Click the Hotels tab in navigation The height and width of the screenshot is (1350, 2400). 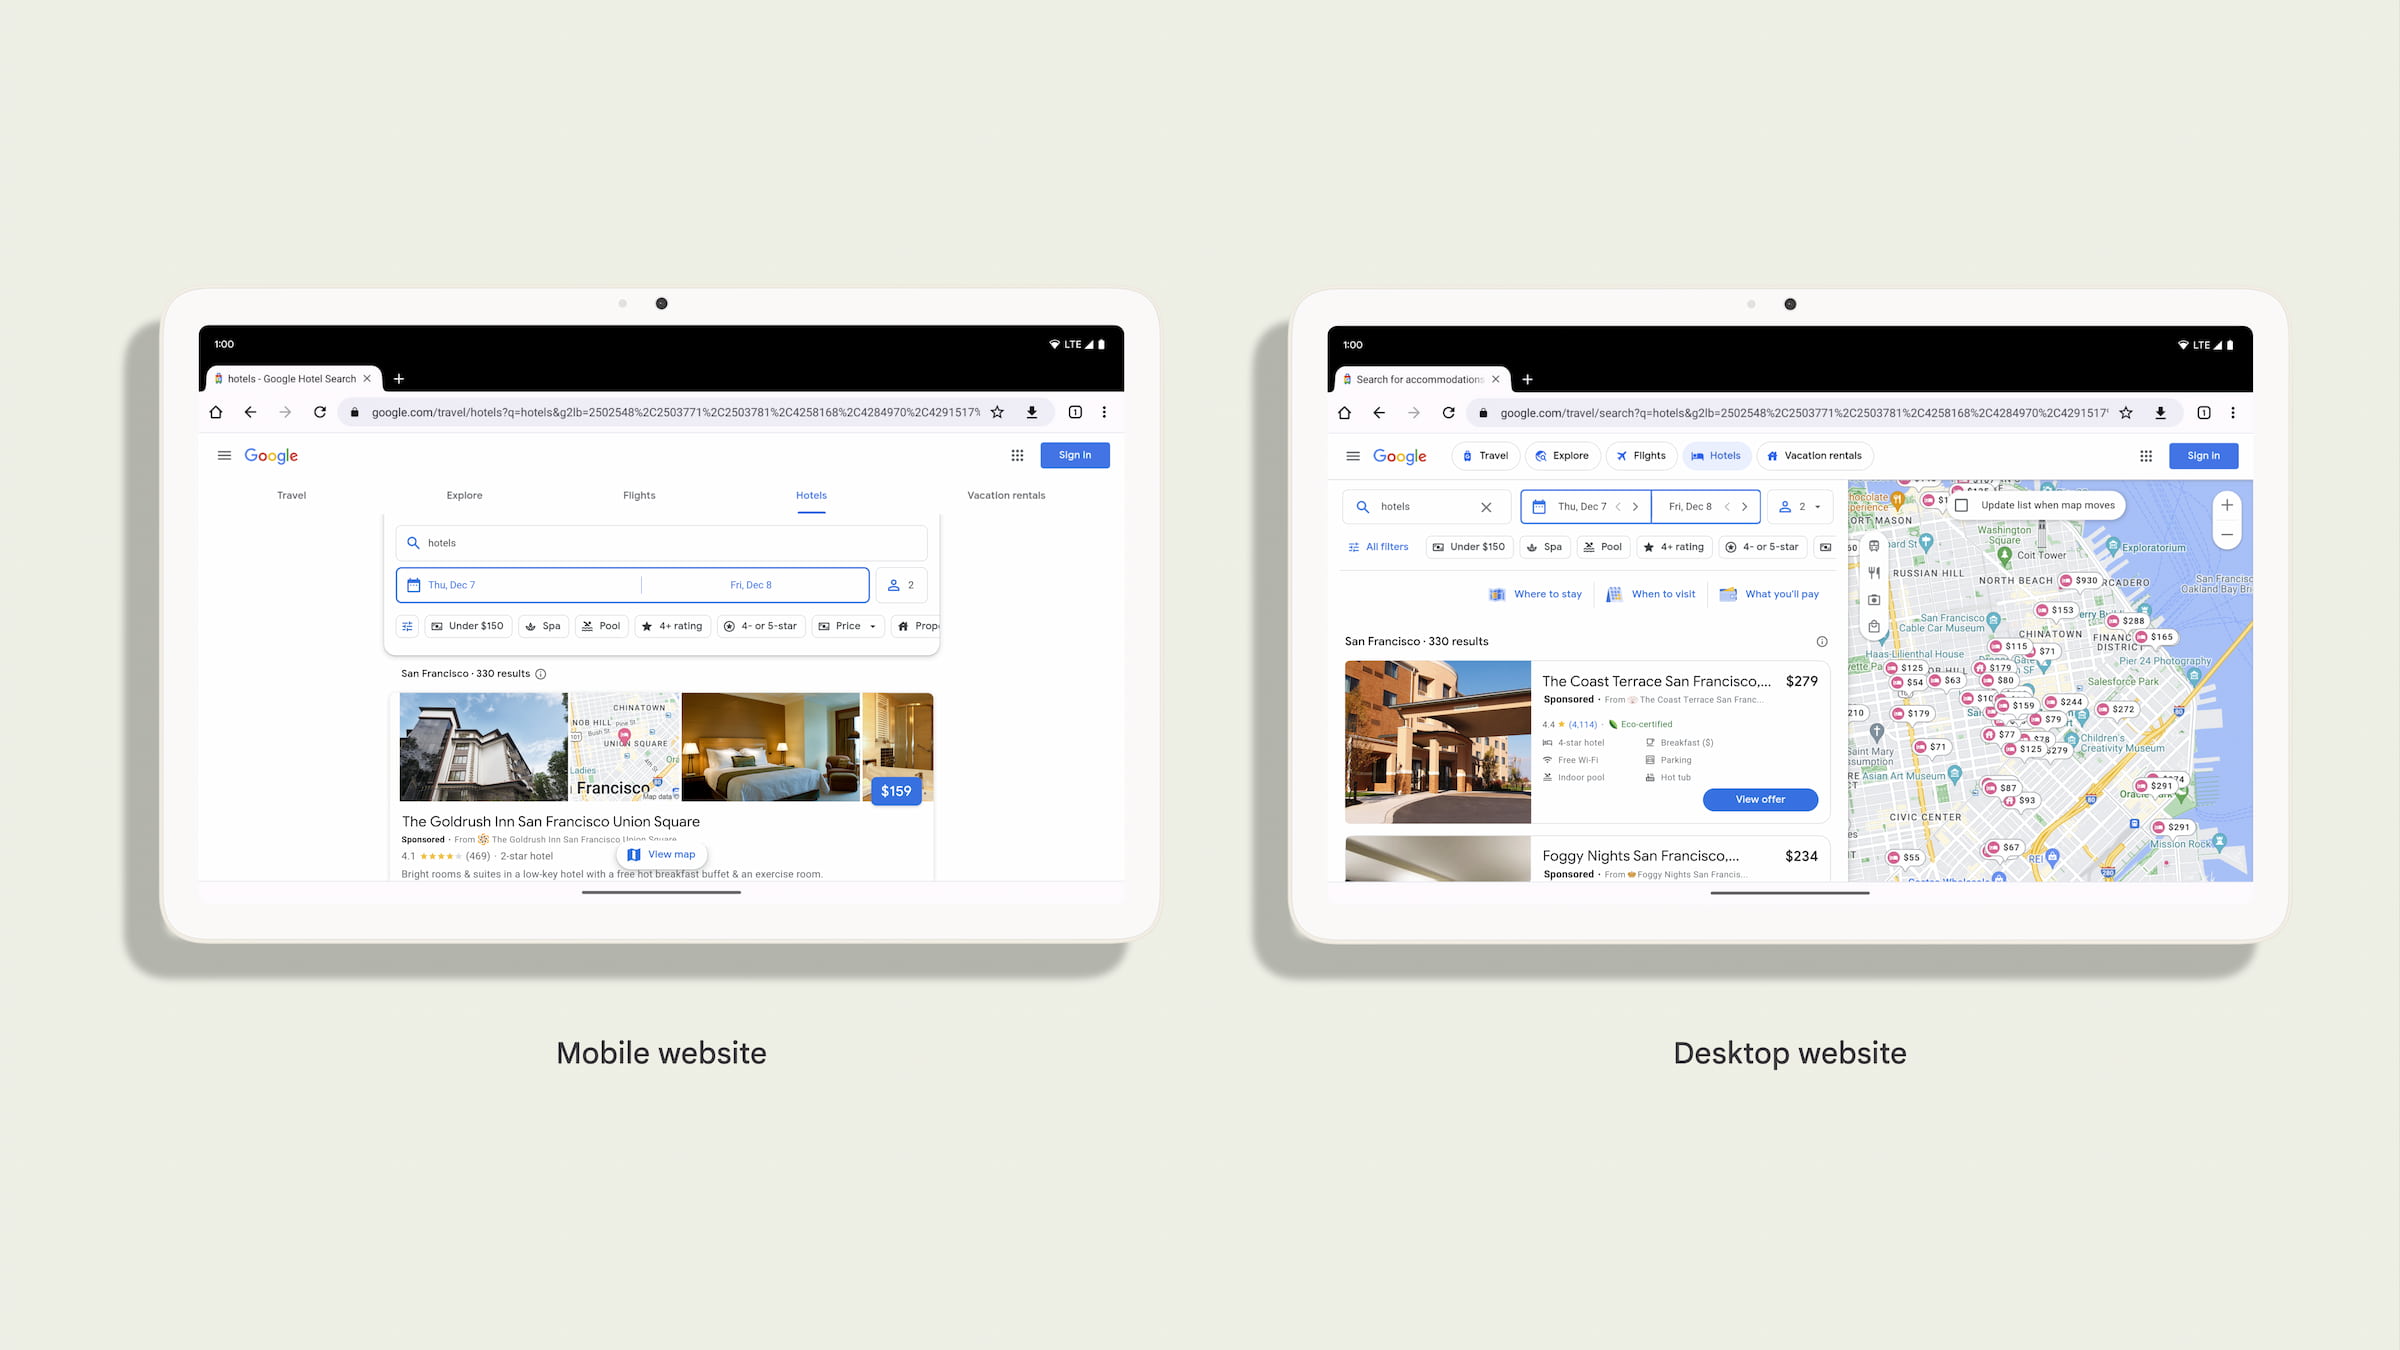pos(809,495)
